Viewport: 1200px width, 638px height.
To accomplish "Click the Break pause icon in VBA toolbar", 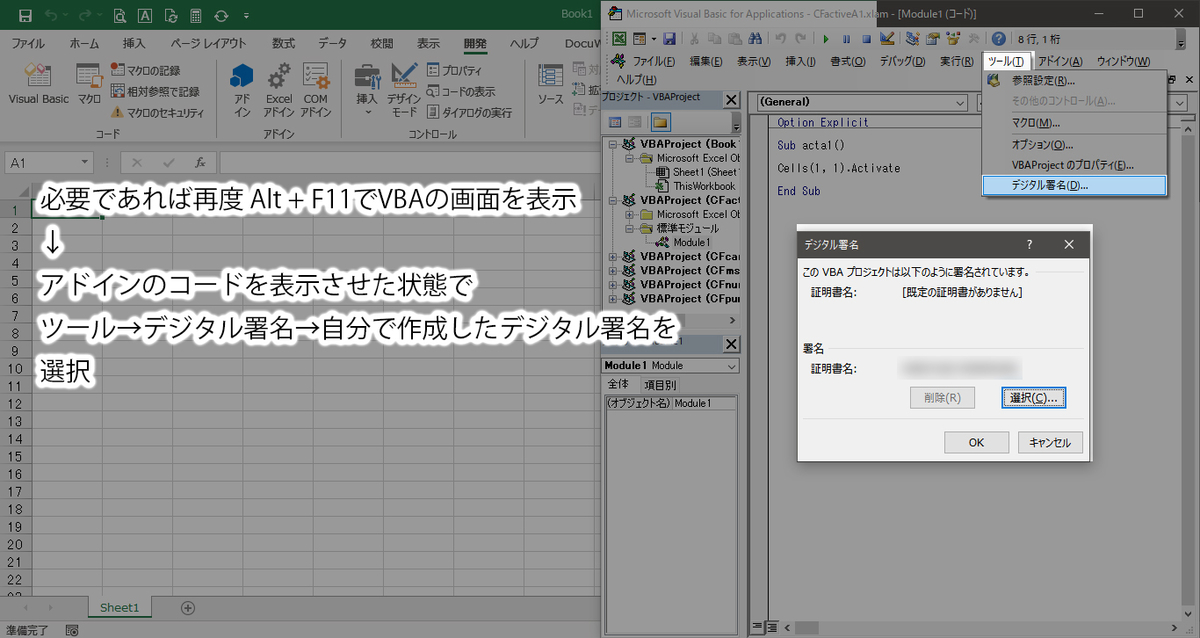I will (x=846, y=38).
